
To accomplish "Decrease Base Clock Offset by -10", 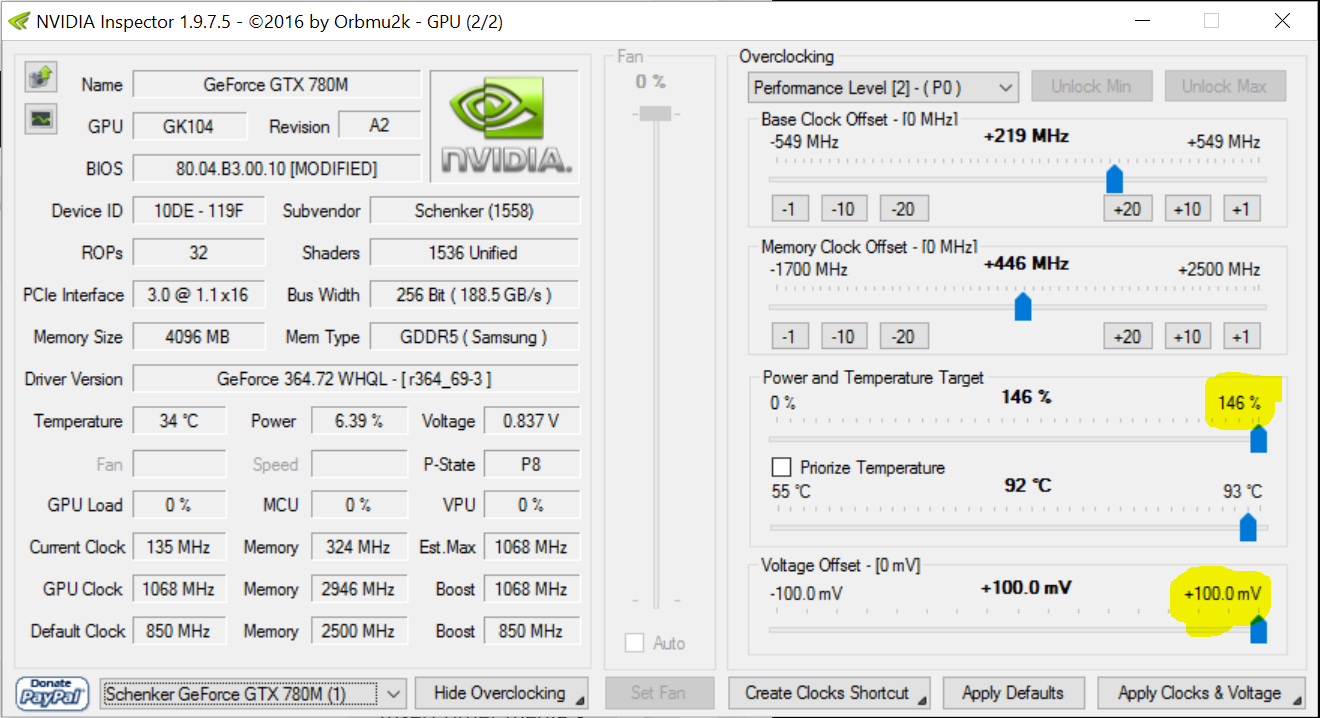I will tap(843, 208).
